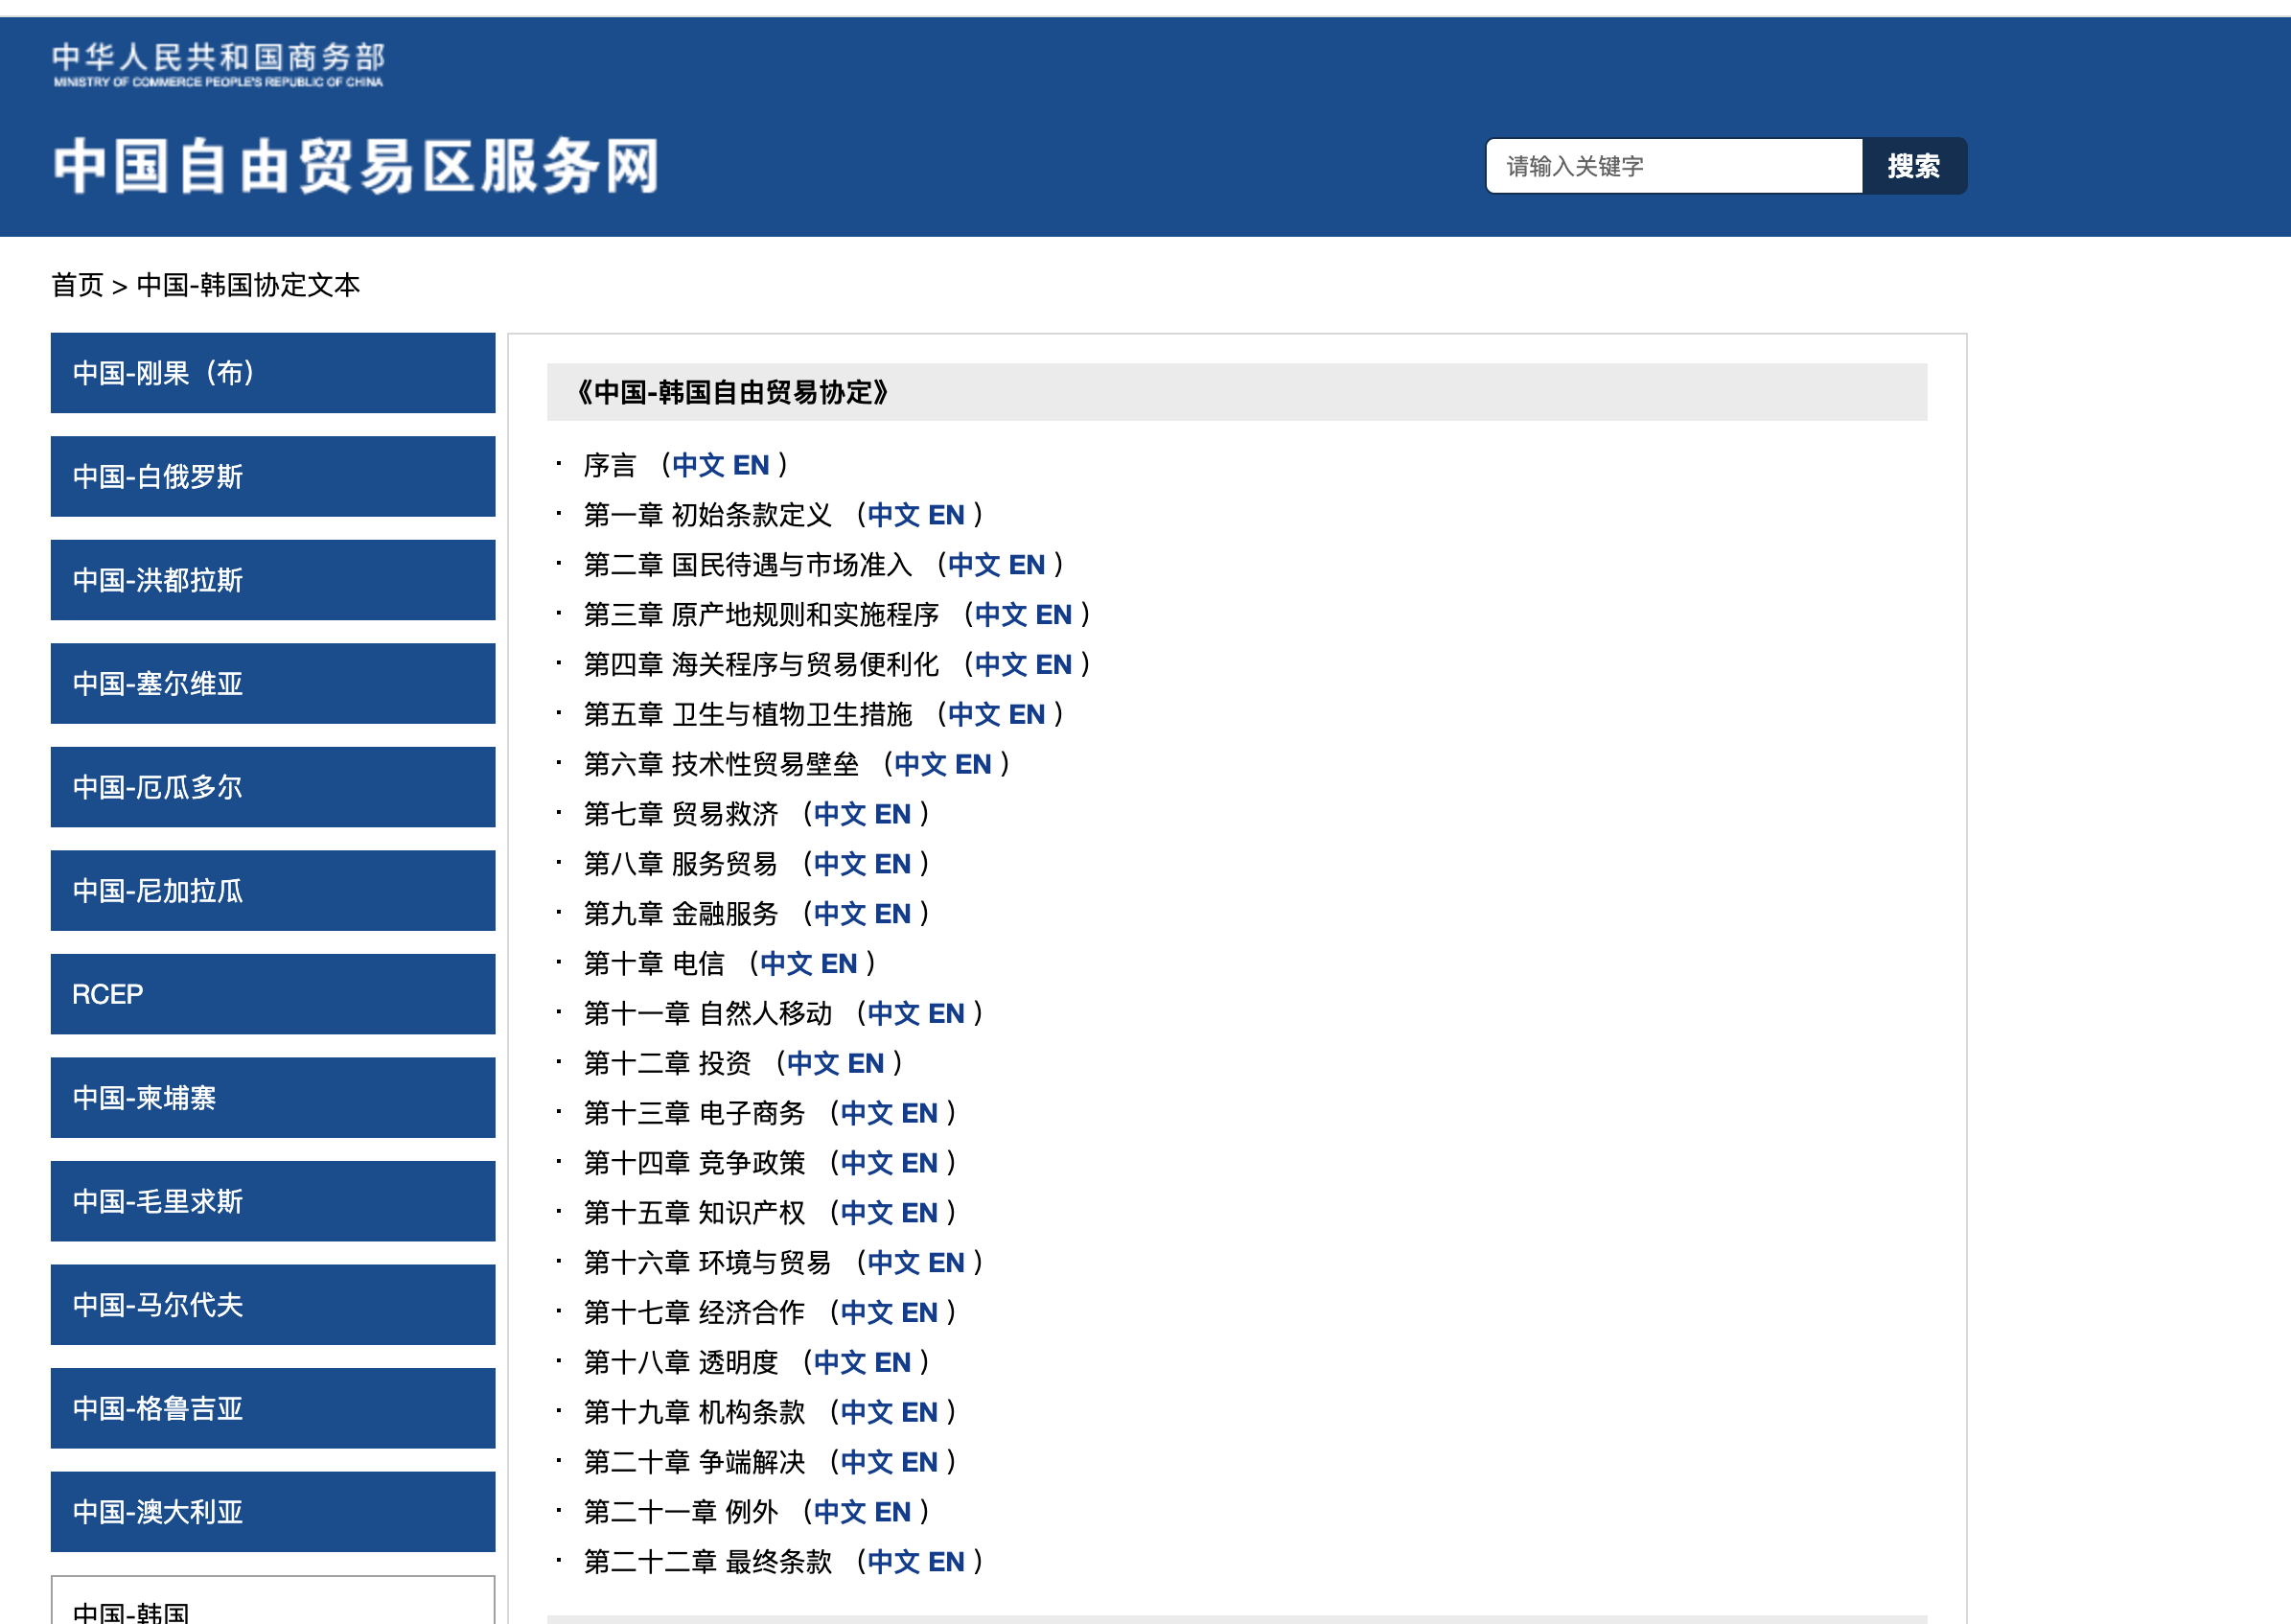The height and width of the screenshot is (1624, 2291).
Task: Select 中国-毛里求斯 in the sidebar
Action: coord(273,1201)
